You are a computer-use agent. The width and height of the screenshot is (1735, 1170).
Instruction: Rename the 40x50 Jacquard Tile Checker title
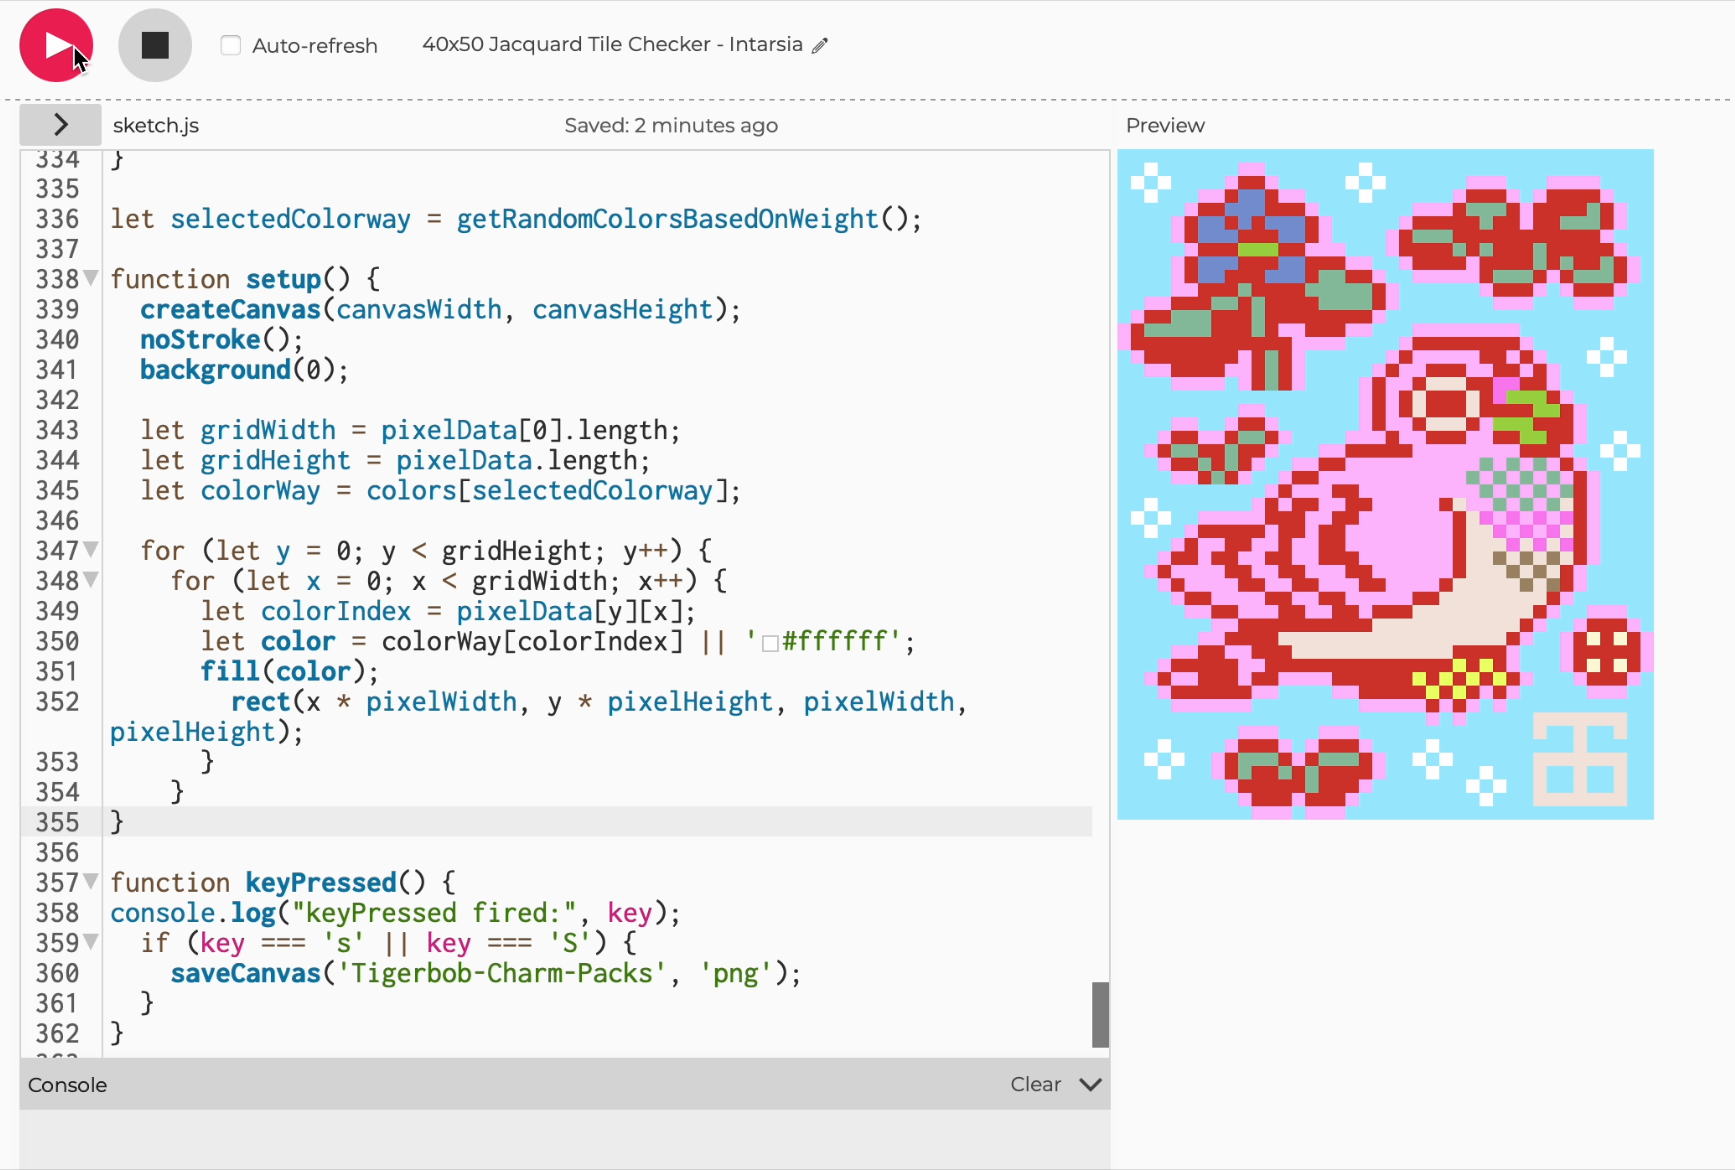[612, 44]
